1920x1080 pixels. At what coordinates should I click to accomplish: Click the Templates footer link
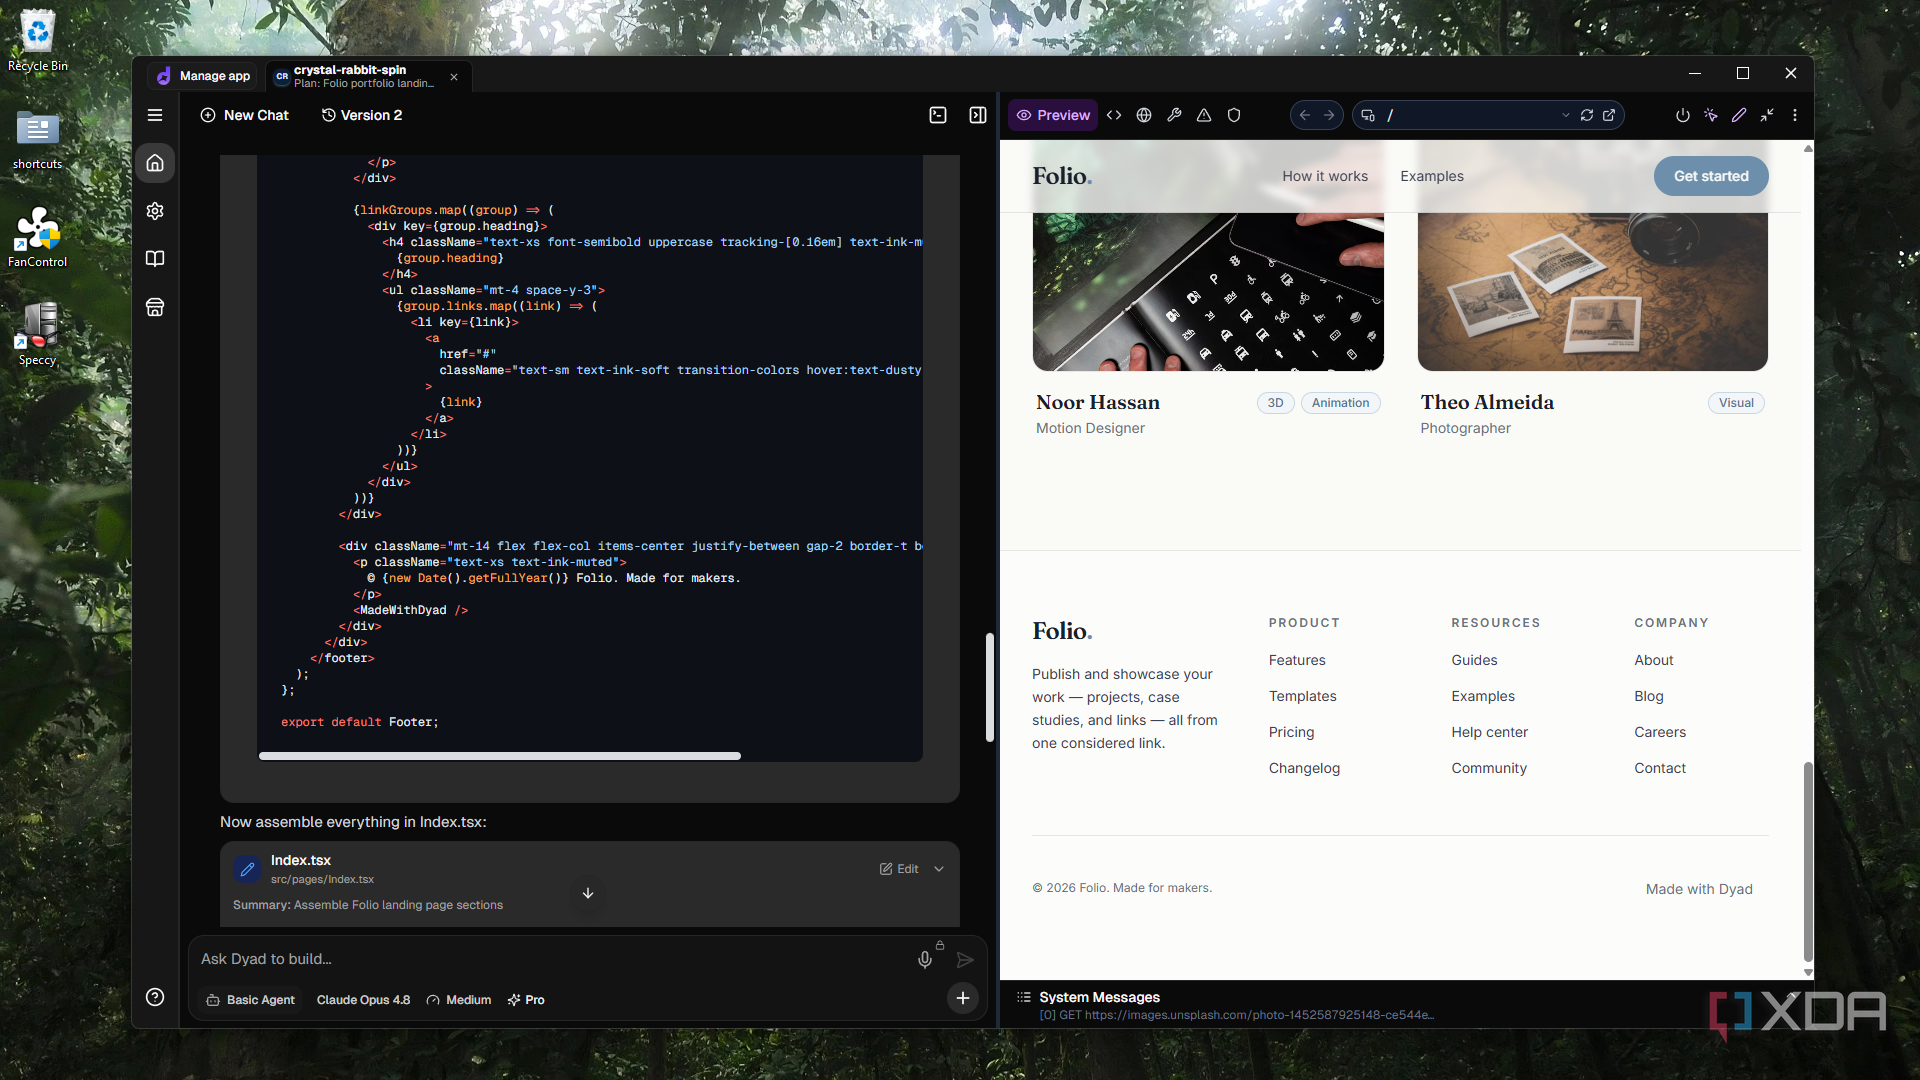[1302, 696]
